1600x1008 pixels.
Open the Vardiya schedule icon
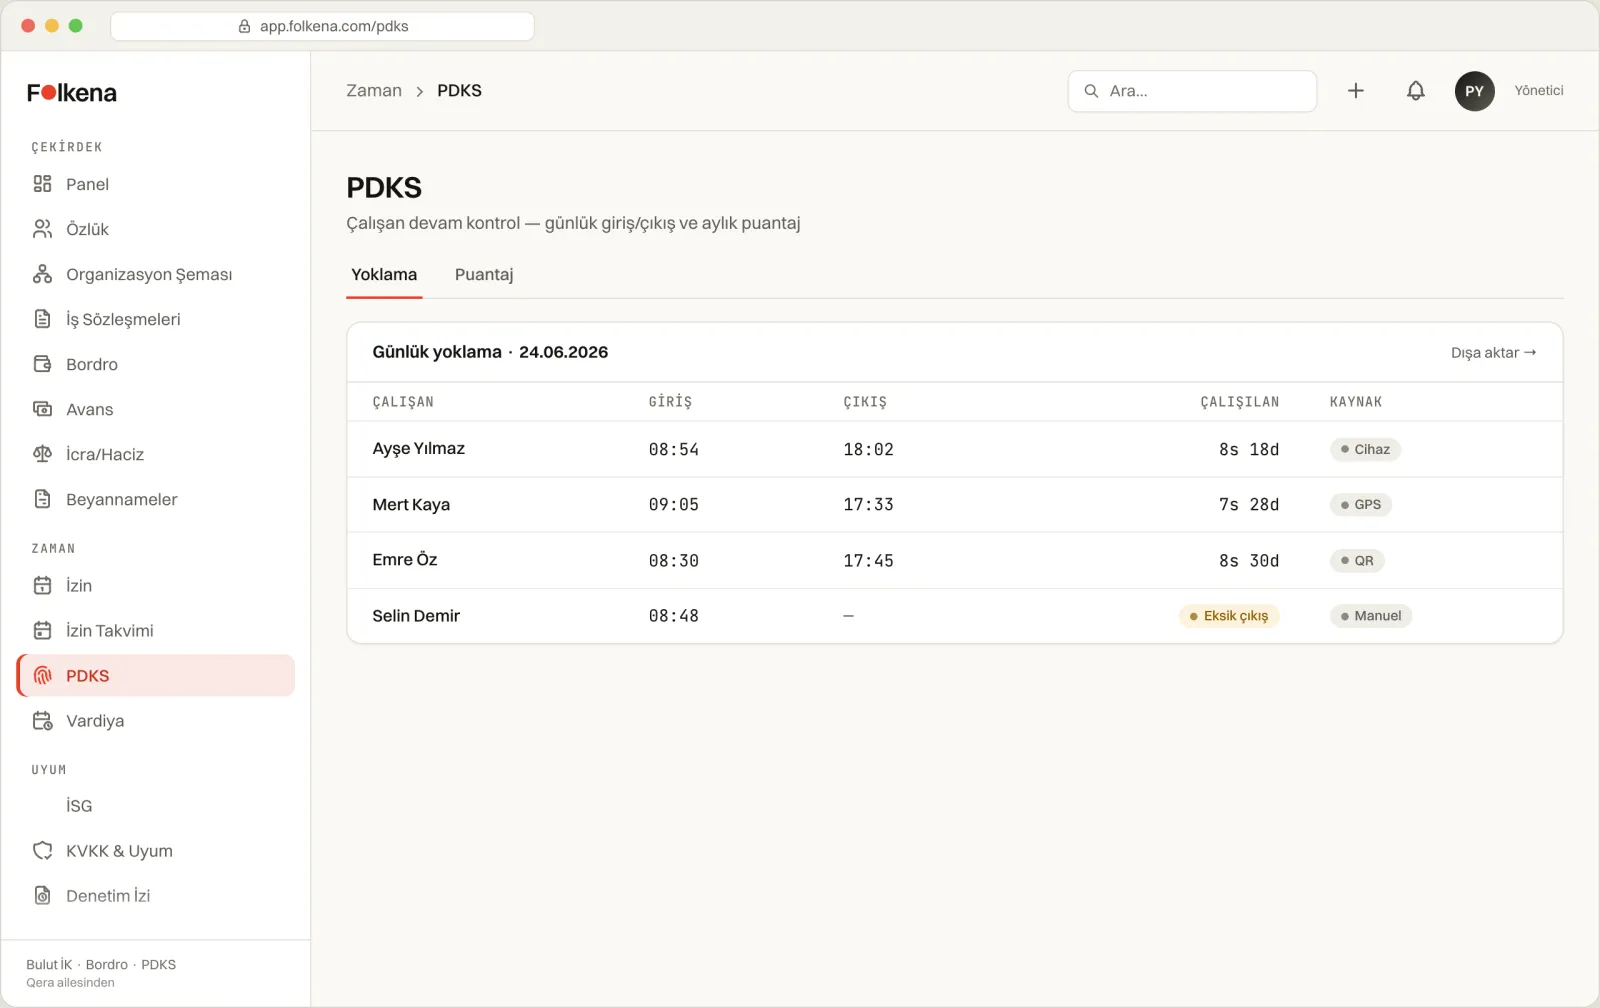(x=42, y=721)
